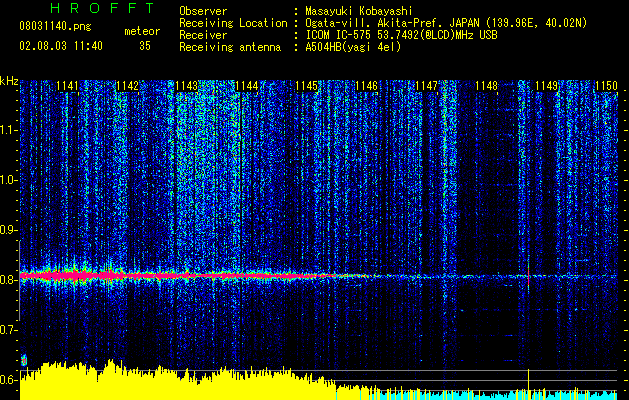Click the kHz axis unit label
The height and width of the screenshot is (400, 629).
[x=9, y=81]
